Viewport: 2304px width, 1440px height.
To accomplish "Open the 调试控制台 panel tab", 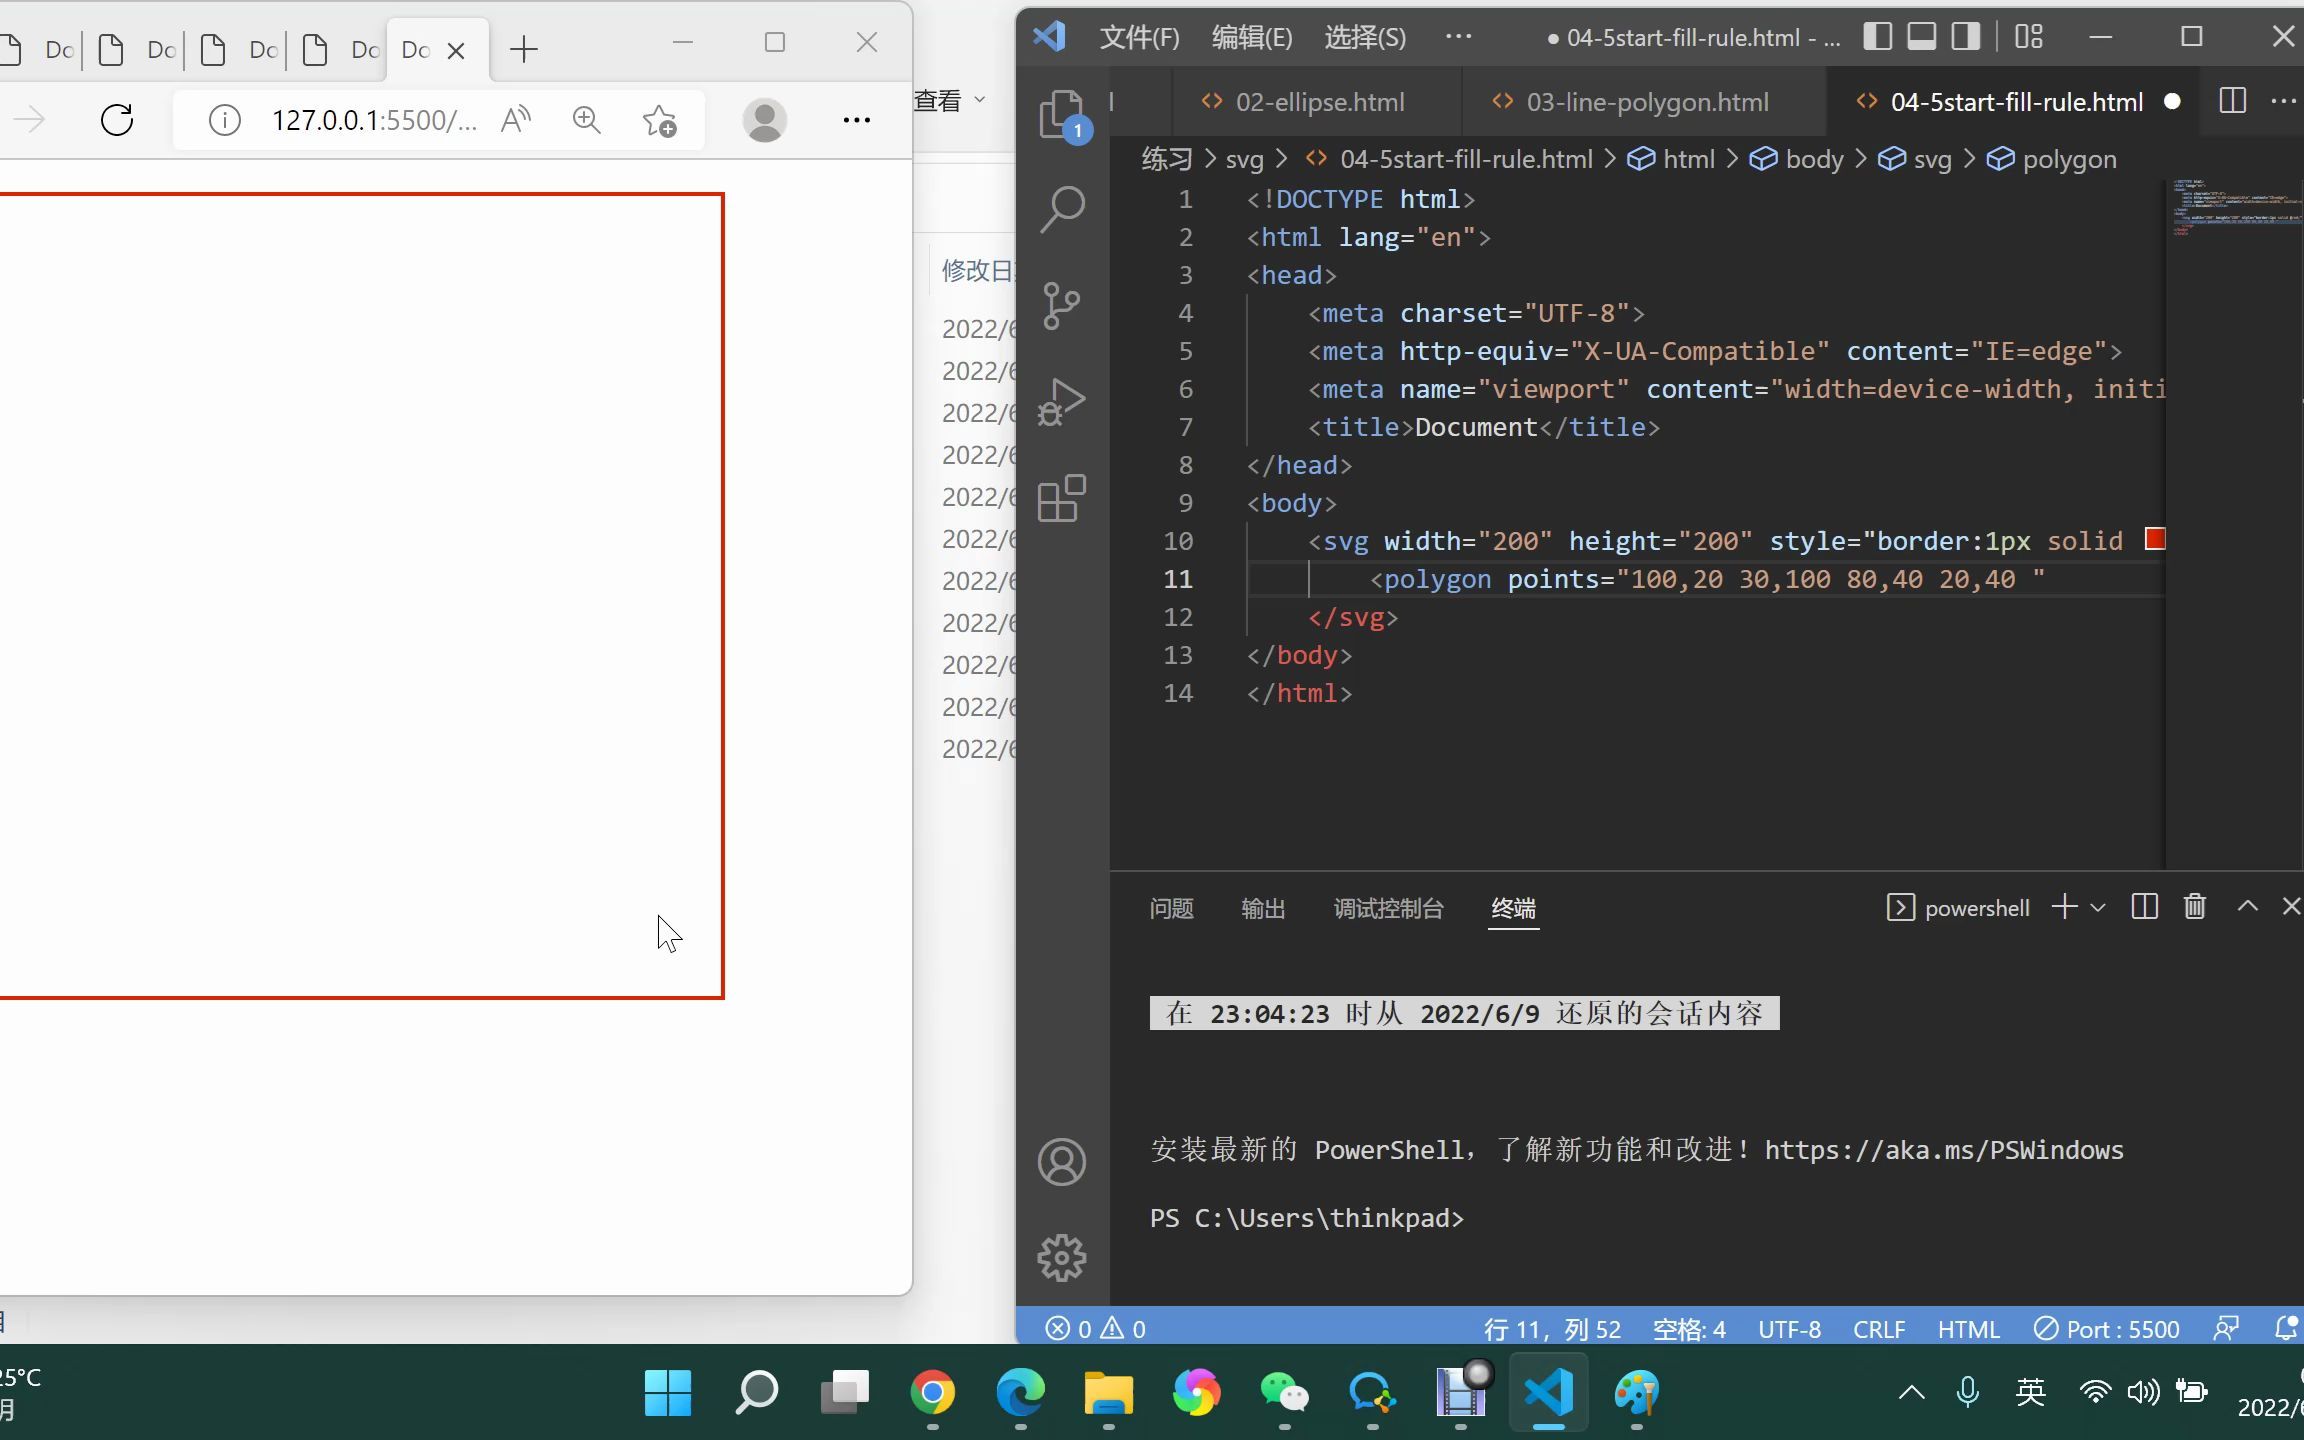I will (1388, 909).
